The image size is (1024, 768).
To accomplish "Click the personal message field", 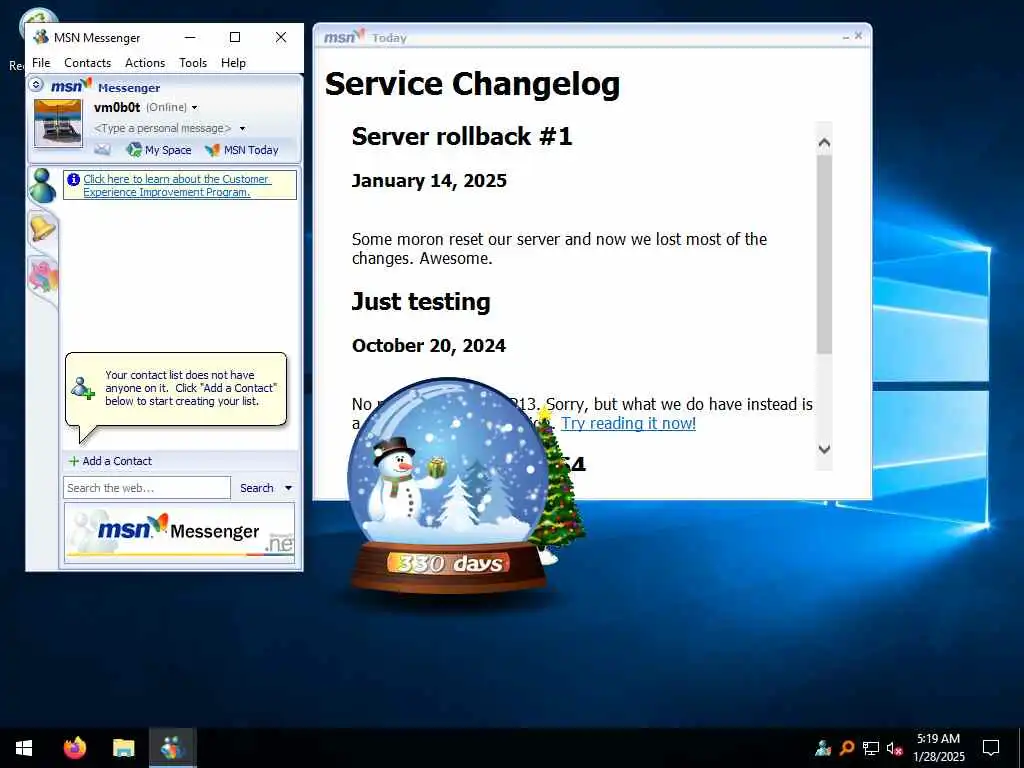I will pyautogui.click(x=163, y=128).
